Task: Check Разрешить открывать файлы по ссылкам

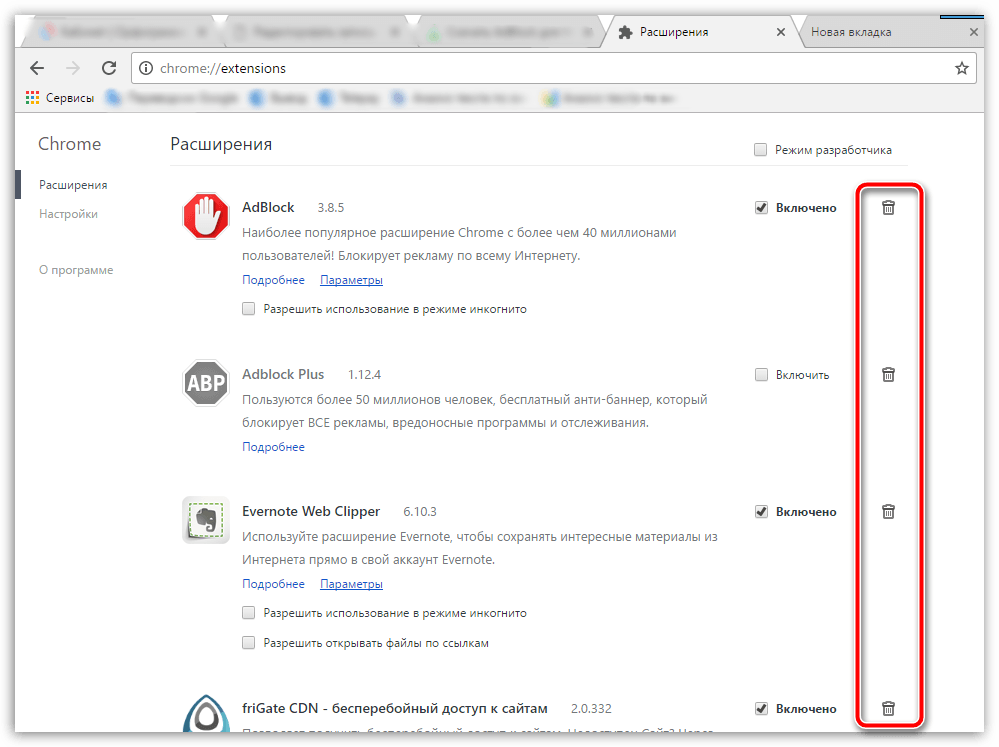Action: (x=248, y=643)
